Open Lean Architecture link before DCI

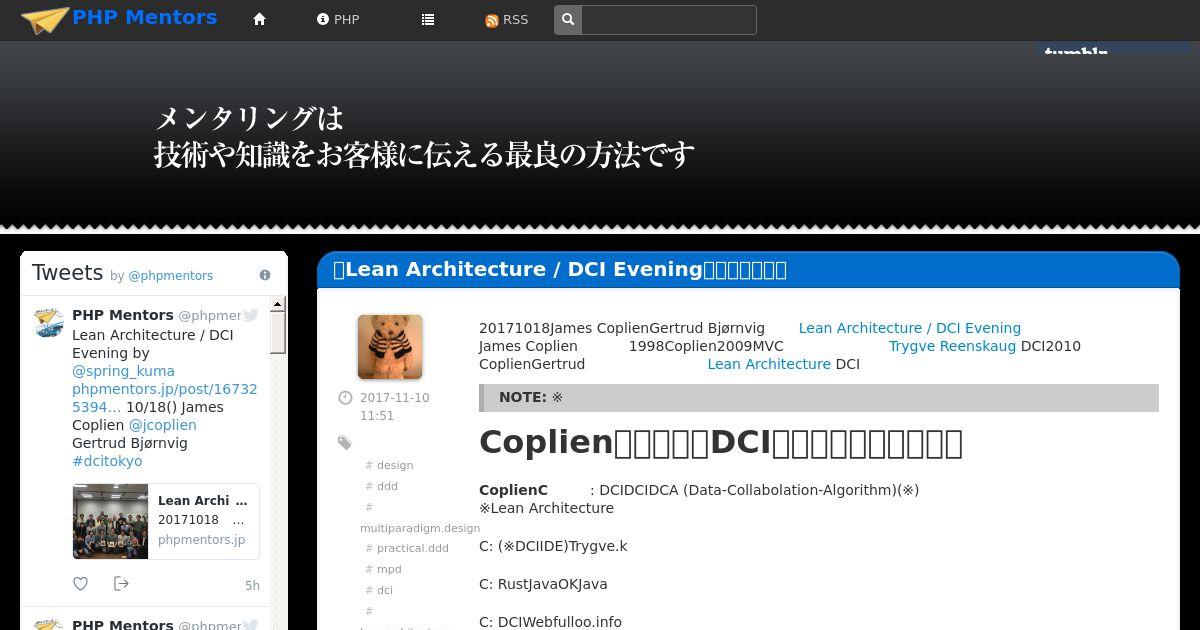click(769, 364)
